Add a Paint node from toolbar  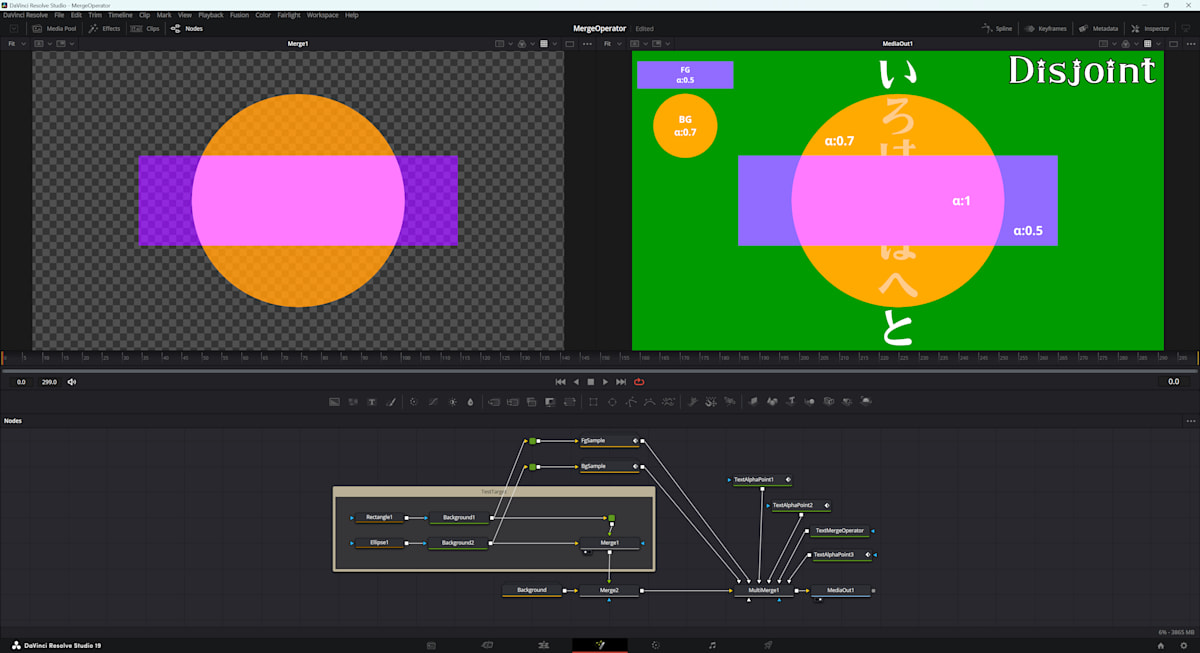390,401
